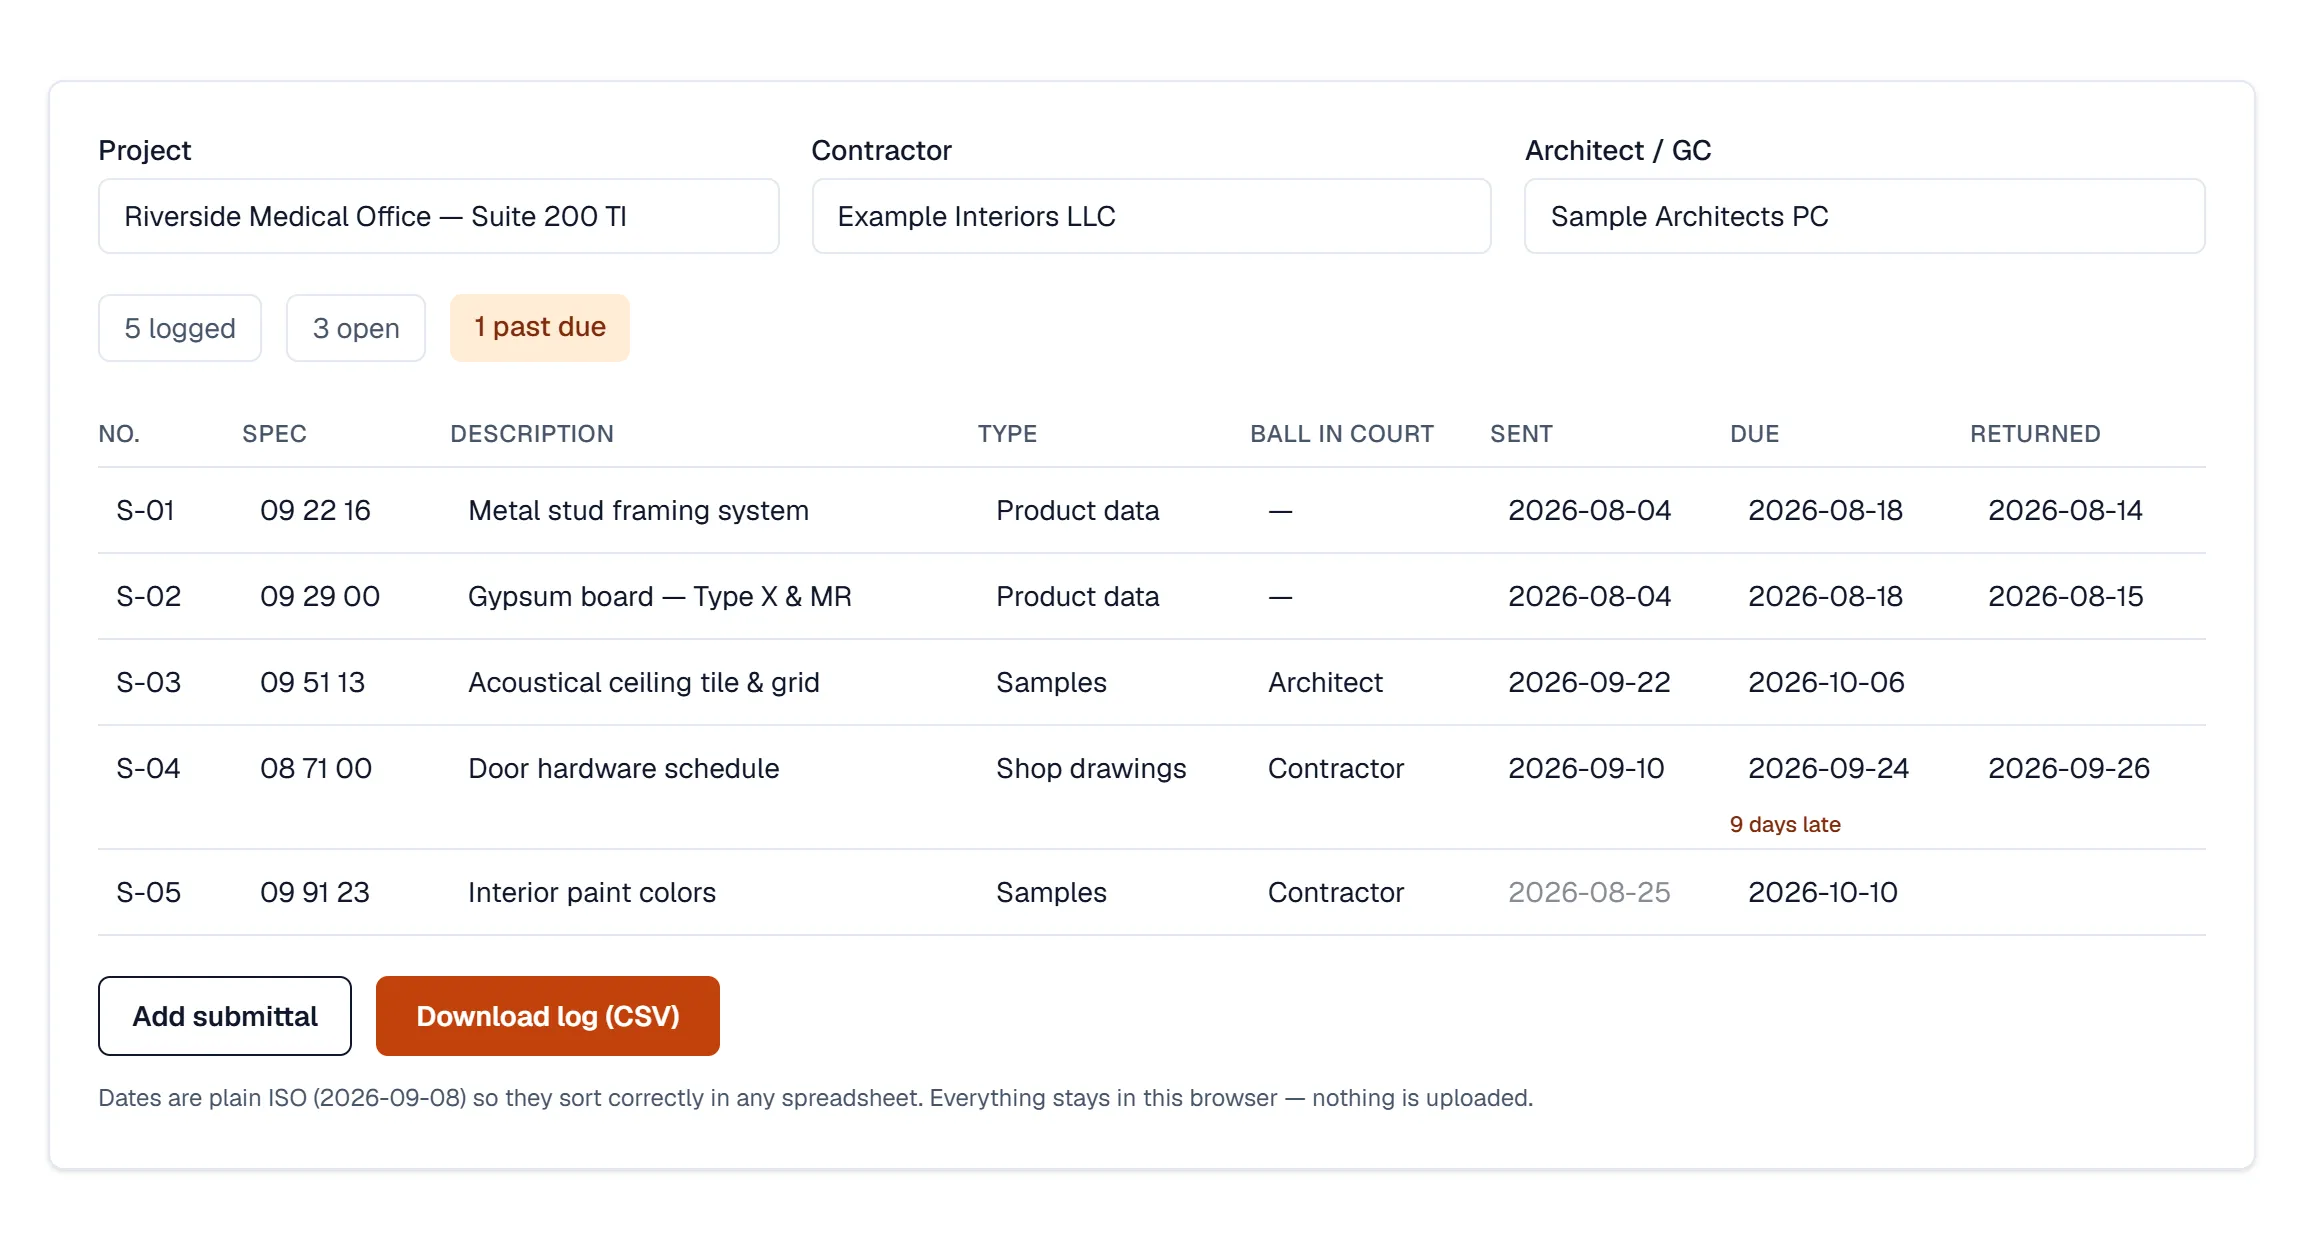Screen dimensions: 2304x1250
Task: Click the Project name input field
Action: tap(438, 216)
